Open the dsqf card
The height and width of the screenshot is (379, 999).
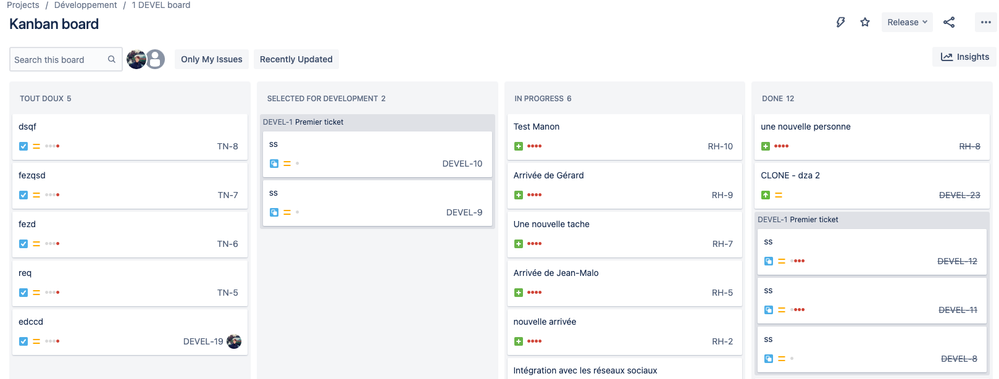click(x=130, y=136)
